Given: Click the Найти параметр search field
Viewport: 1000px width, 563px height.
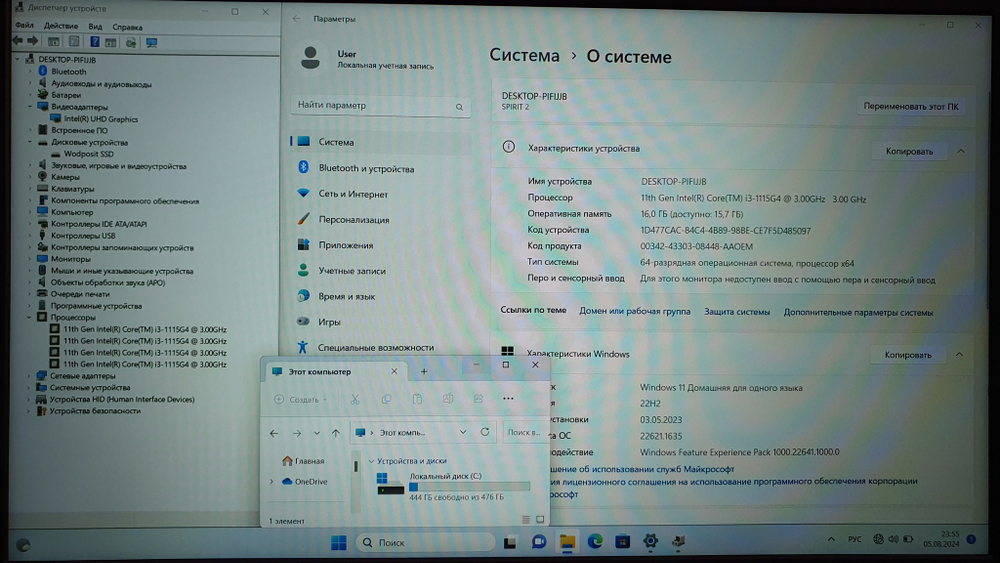Looking at the screenshot, I should point(381,106).
